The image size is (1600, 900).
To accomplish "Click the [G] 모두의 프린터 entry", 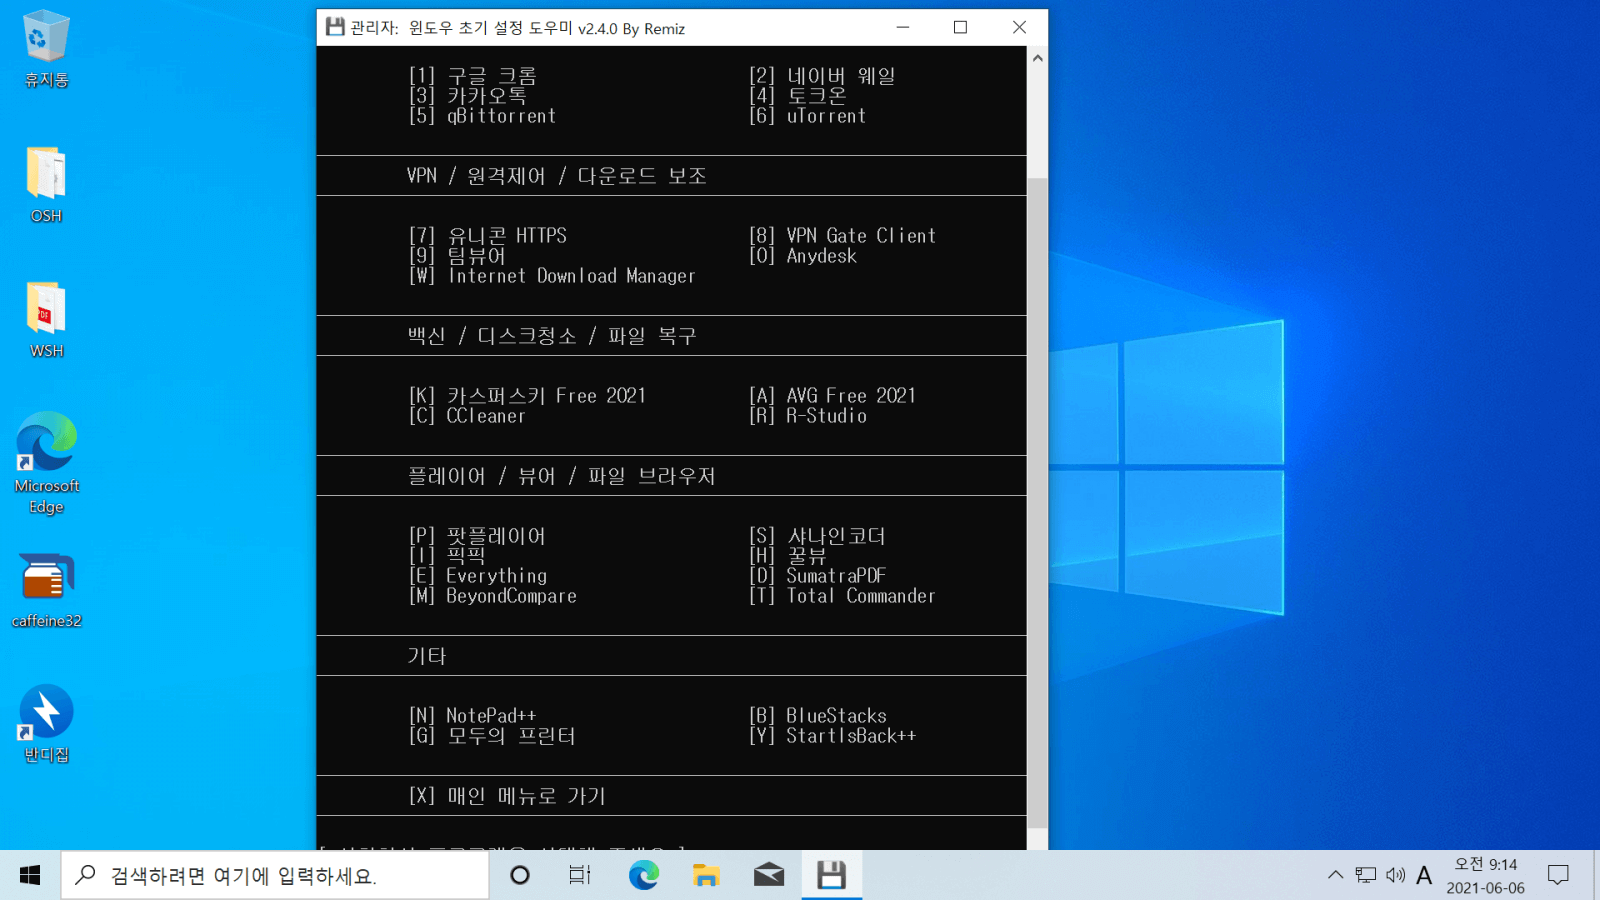I will [492, 736].
